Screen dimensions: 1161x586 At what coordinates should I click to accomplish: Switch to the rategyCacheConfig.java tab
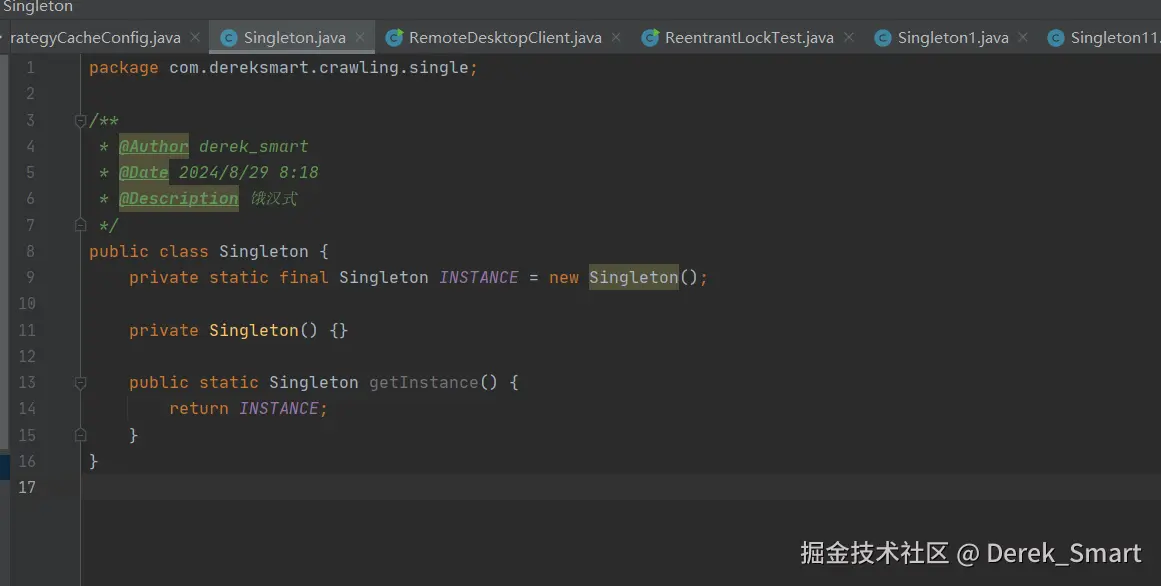click(x=95, y=37)
